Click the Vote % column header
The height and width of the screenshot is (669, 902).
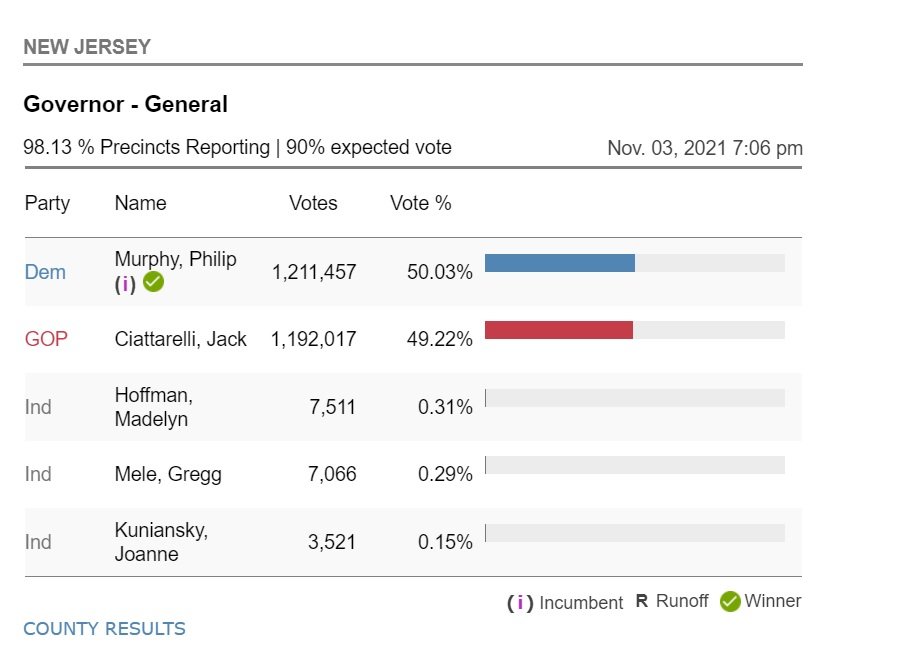(x=420, y=203)
